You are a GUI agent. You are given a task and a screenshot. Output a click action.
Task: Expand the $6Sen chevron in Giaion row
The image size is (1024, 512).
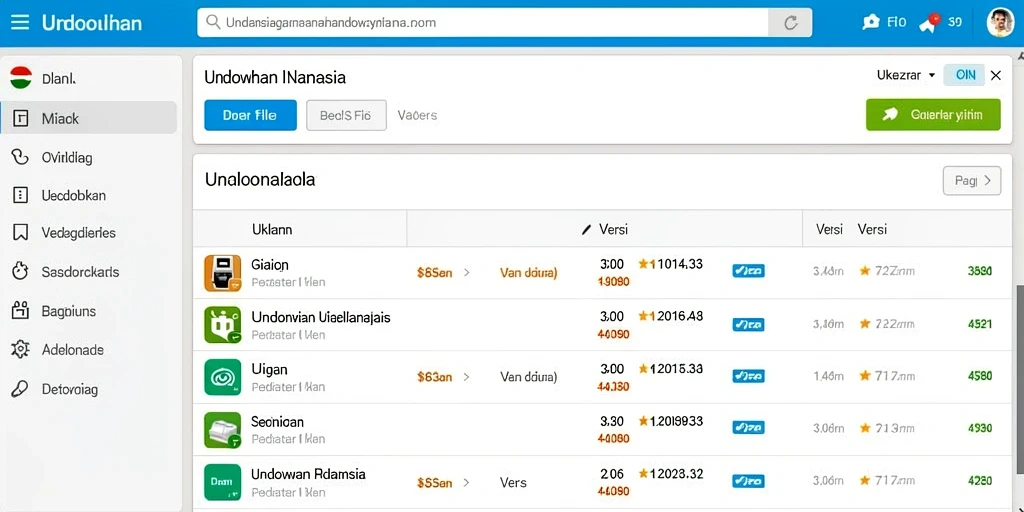click(x=466, y=272)
